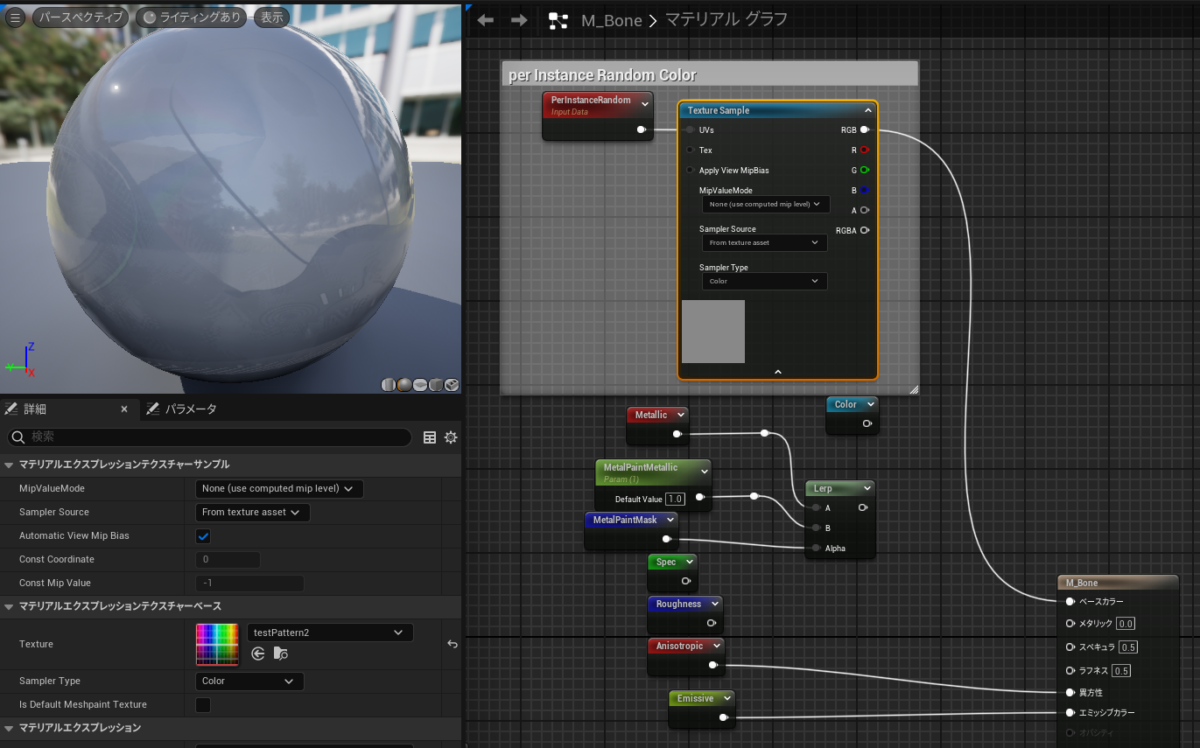Click the browse-to-asset folder icon for testPattern2

pyautogui.click(x=283, y=652)
